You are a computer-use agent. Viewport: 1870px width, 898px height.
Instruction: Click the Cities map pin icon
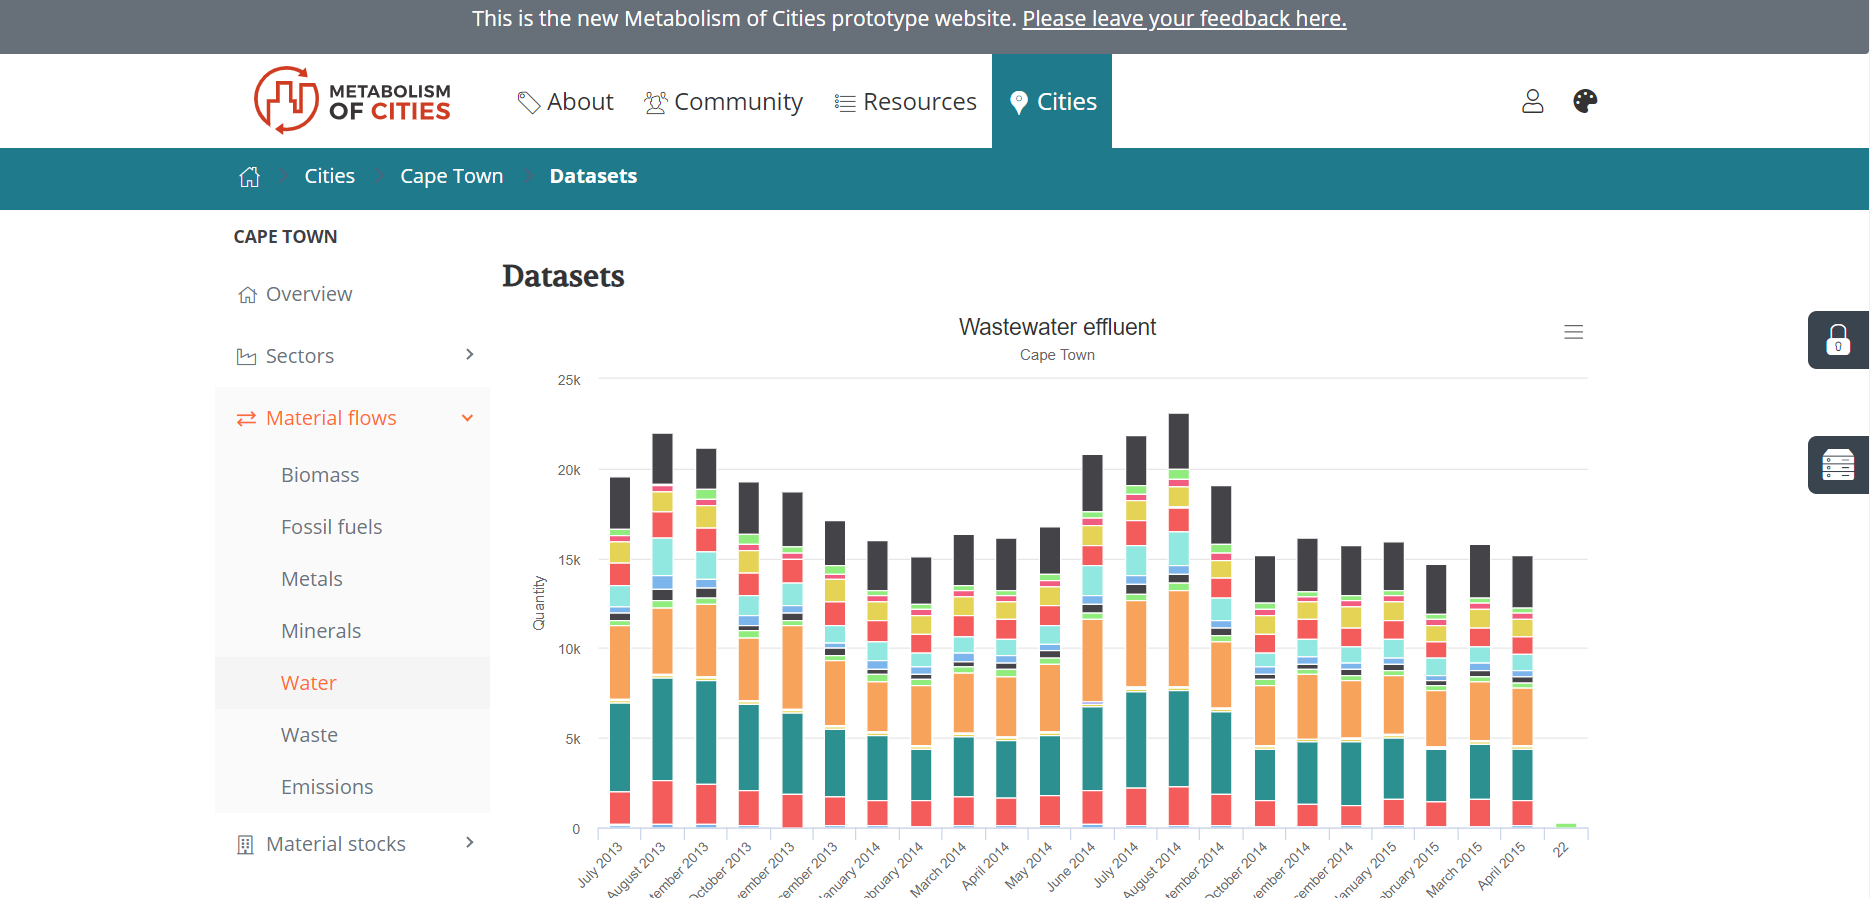pos(1019,102)
